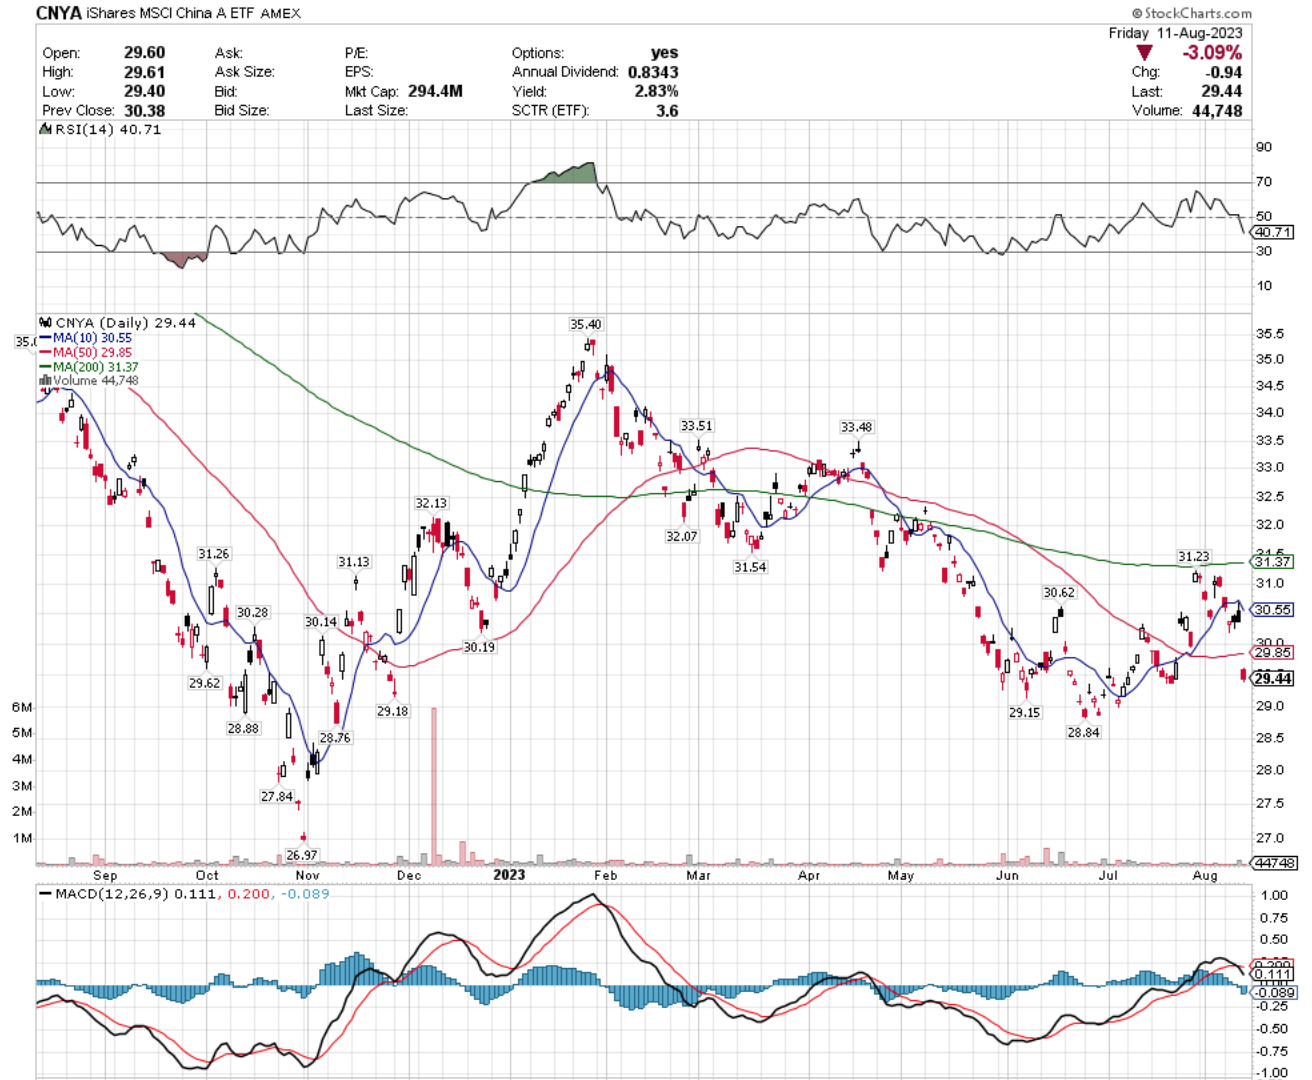This screenshot has width=1312, height=1080.
Task: Click the 28.84 price annotation
Action: (x=1083, y=732)
